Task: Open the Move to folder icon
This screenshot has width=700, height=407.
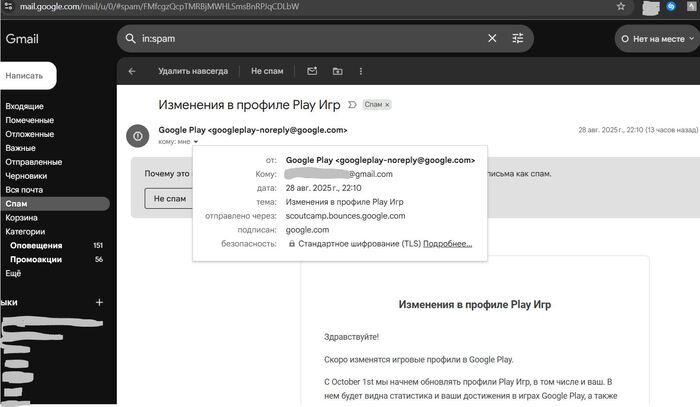Action: click(x=338, y=71)
